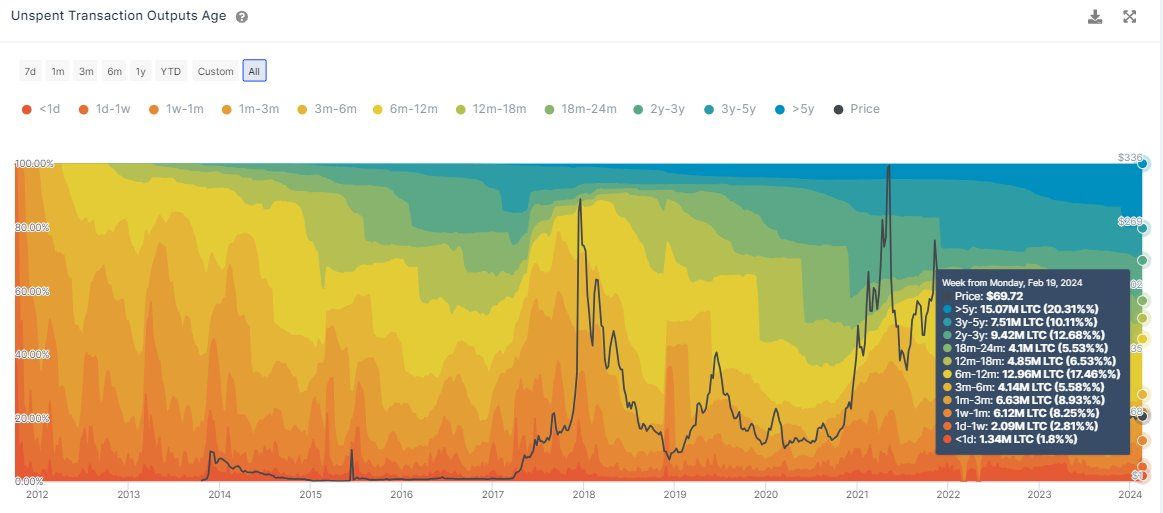The height and width of the screenshot is (513, 1163).
Task: Select the All time range
Action: (254, 71)
